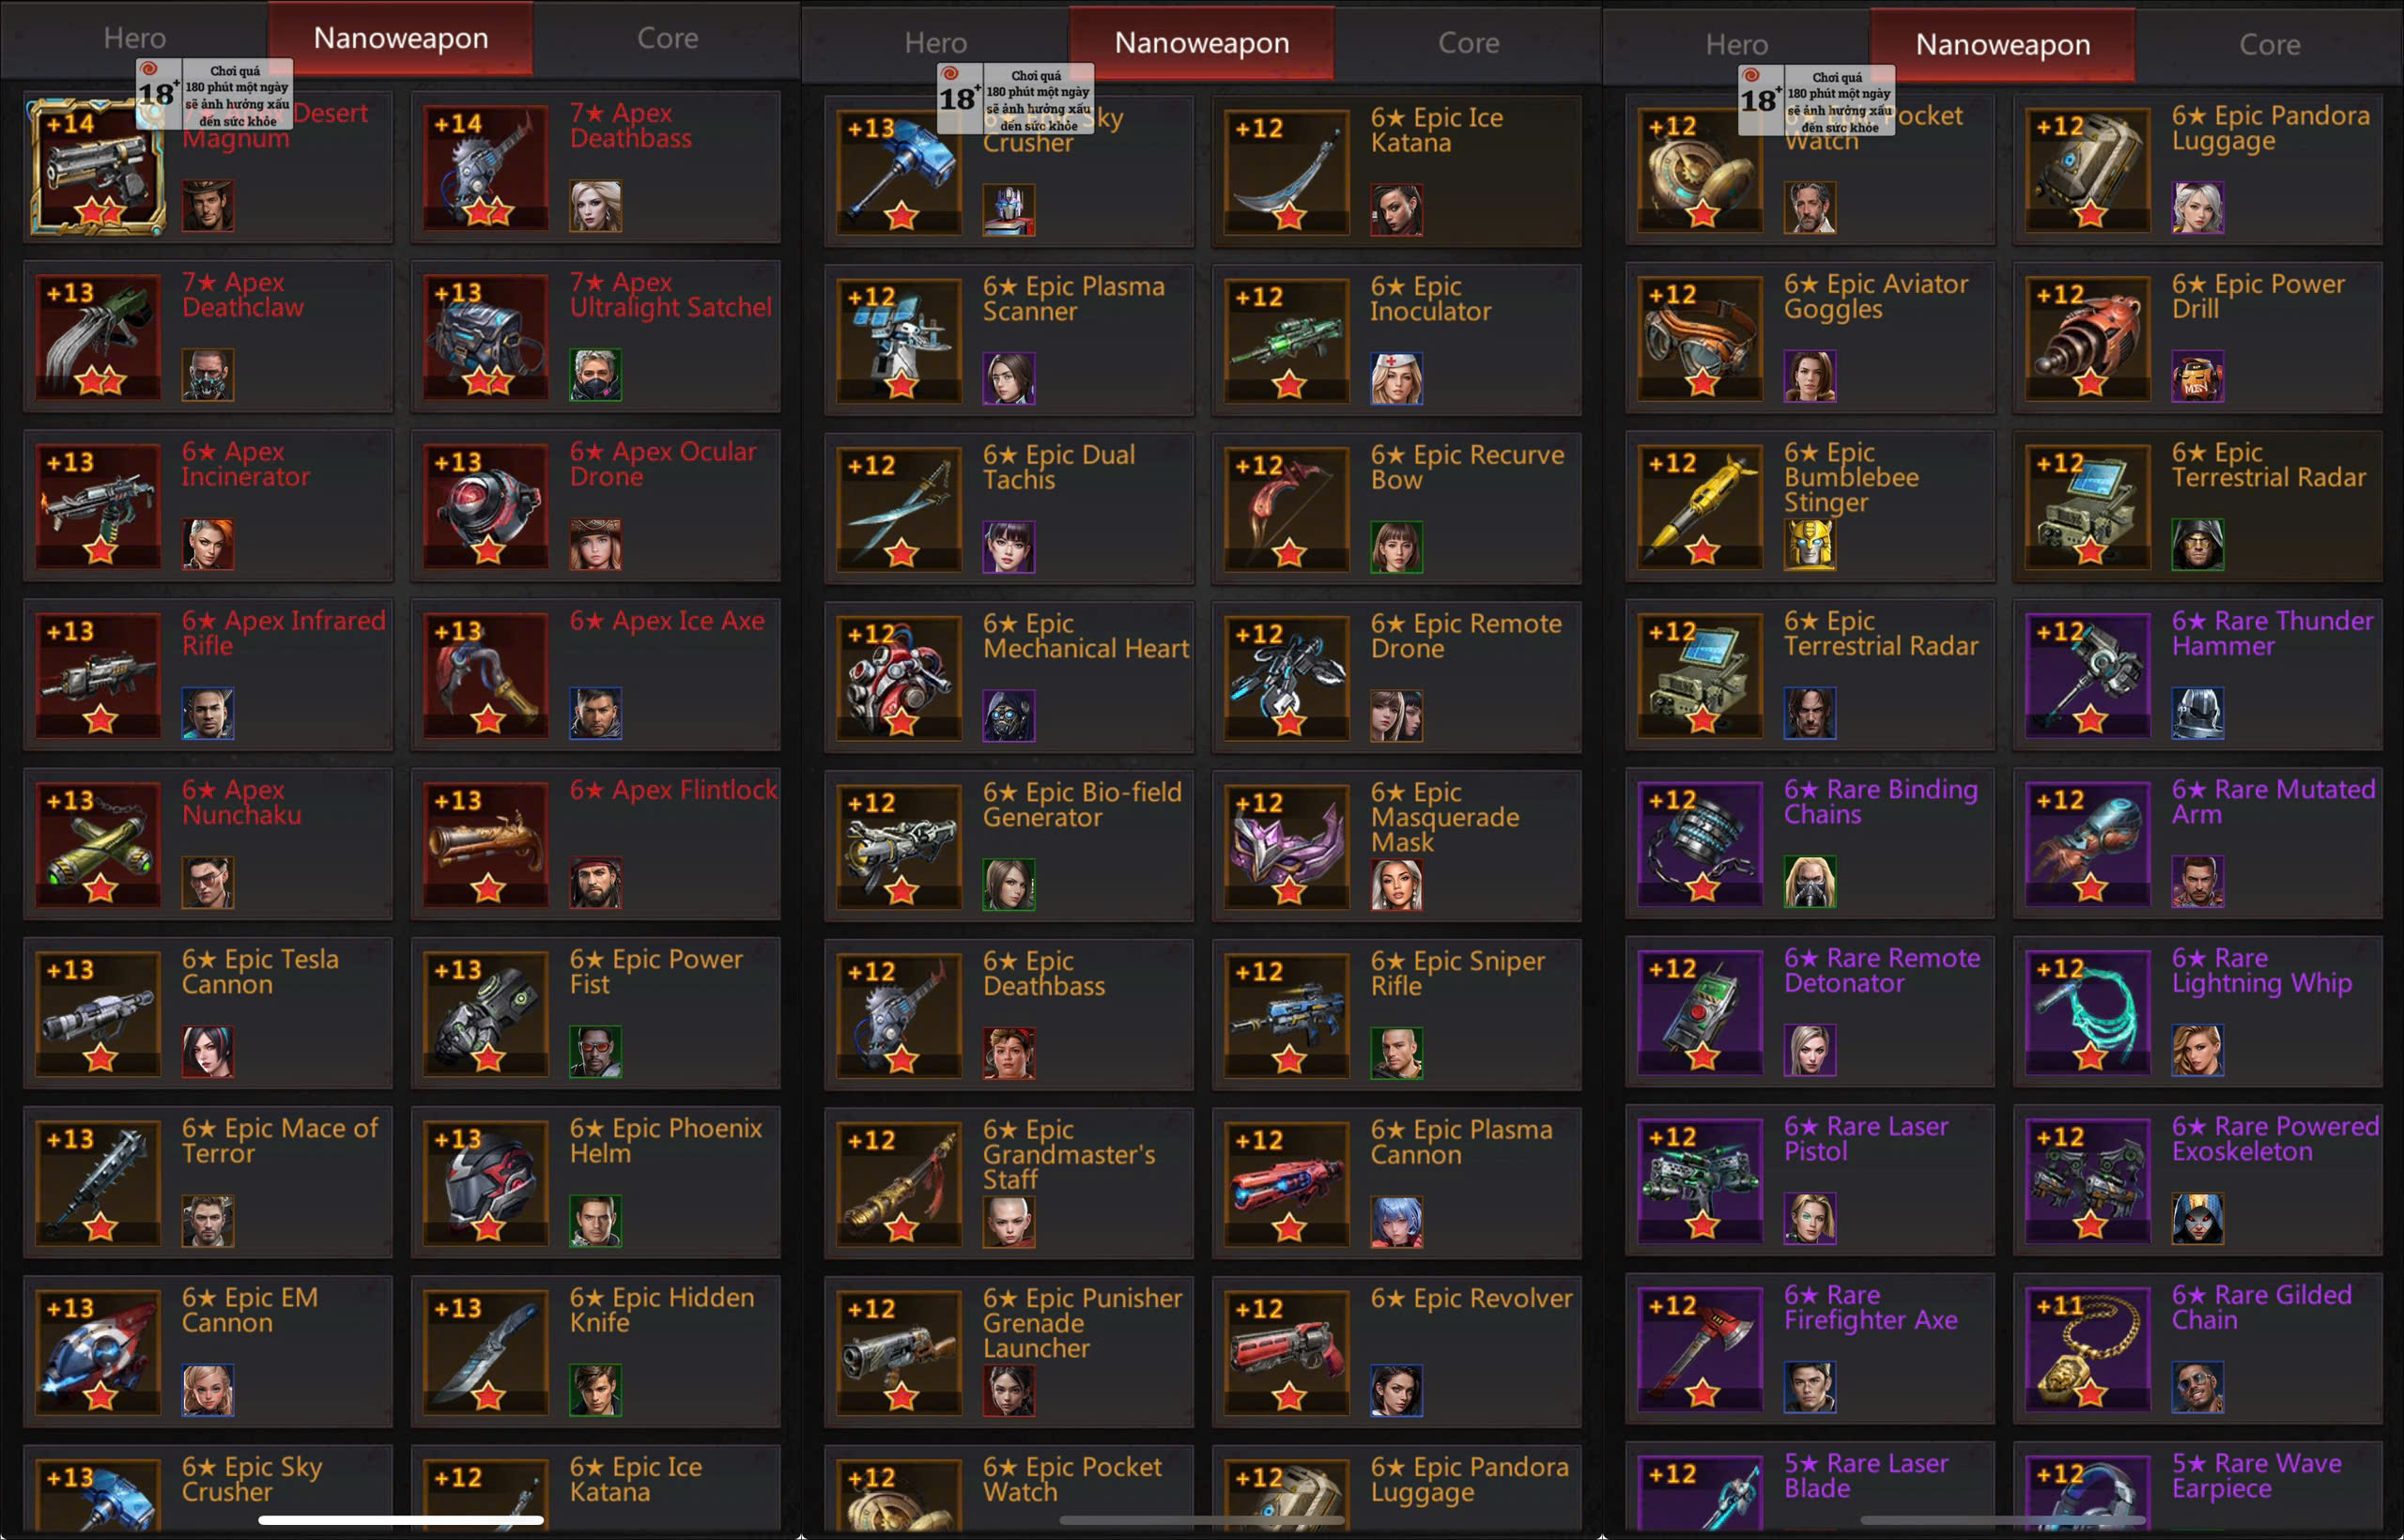Open the 6★ Epic Phoenix Helm icon

486,1182
